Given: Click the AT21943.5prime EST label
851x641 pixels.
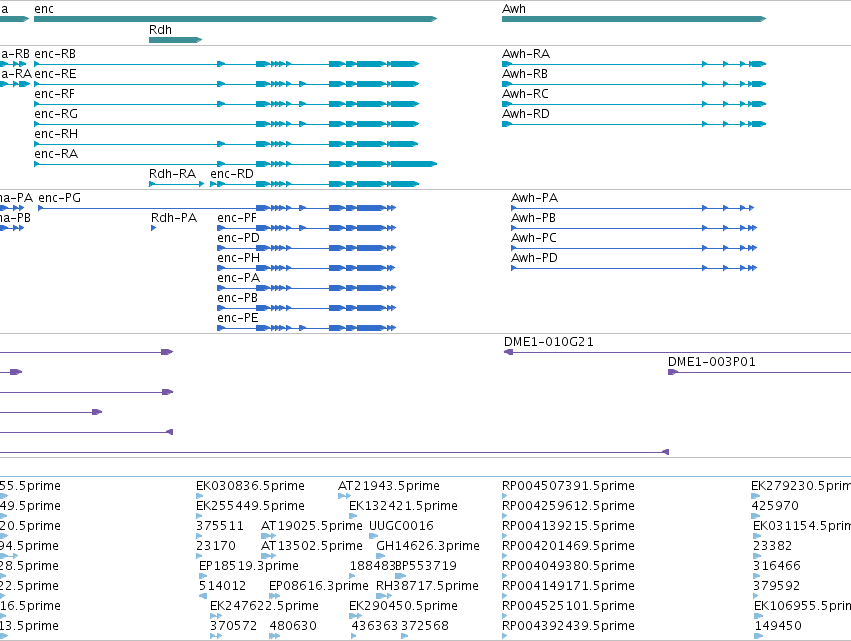Looking at the screenshot, I should pyautogui.click(x=389, y=486).
